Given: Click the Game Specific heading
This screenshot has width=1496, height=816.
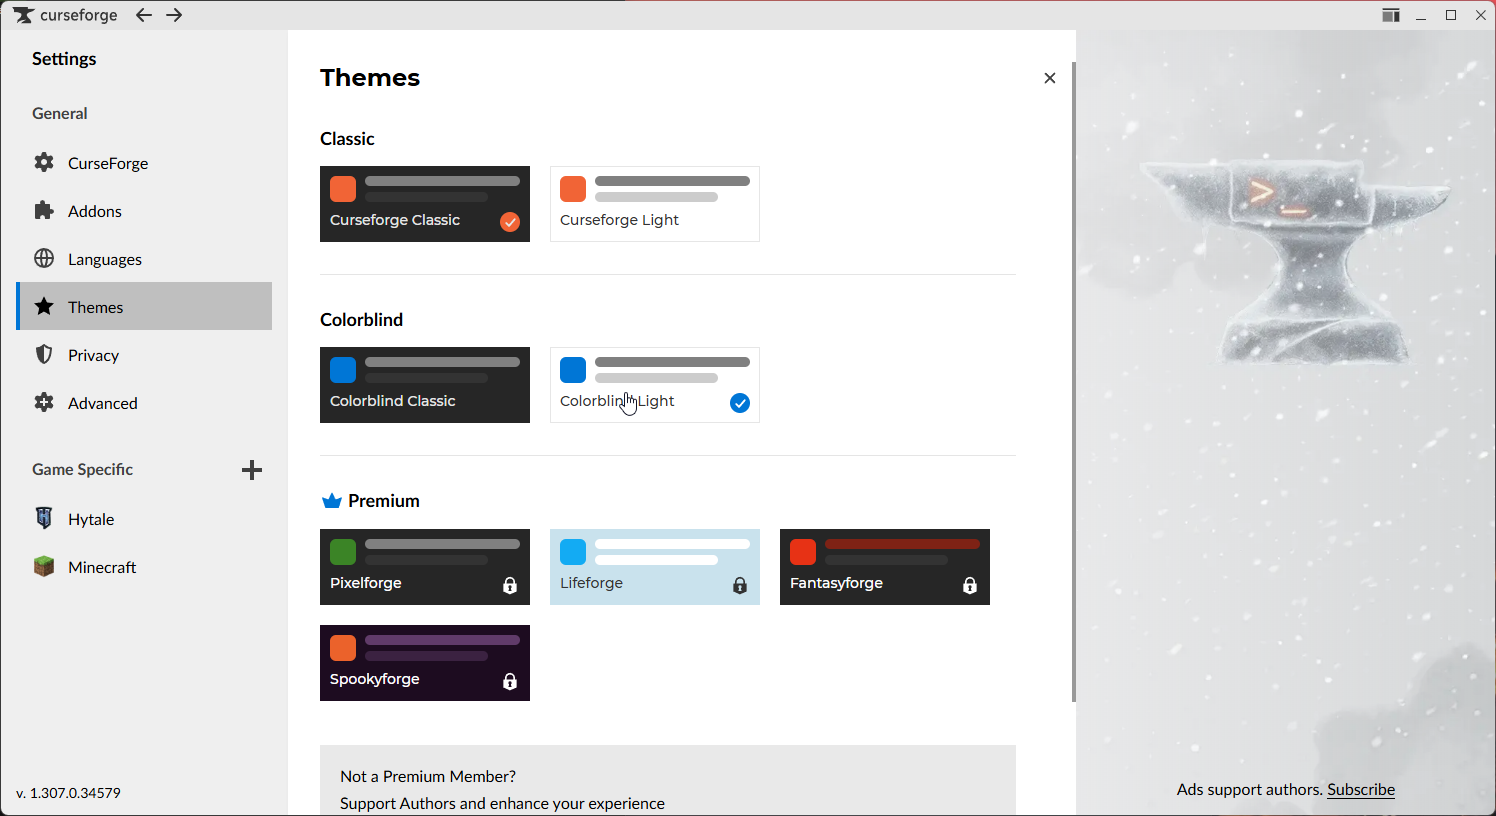Looking at the screenshot, I should [x=83, y=469].
